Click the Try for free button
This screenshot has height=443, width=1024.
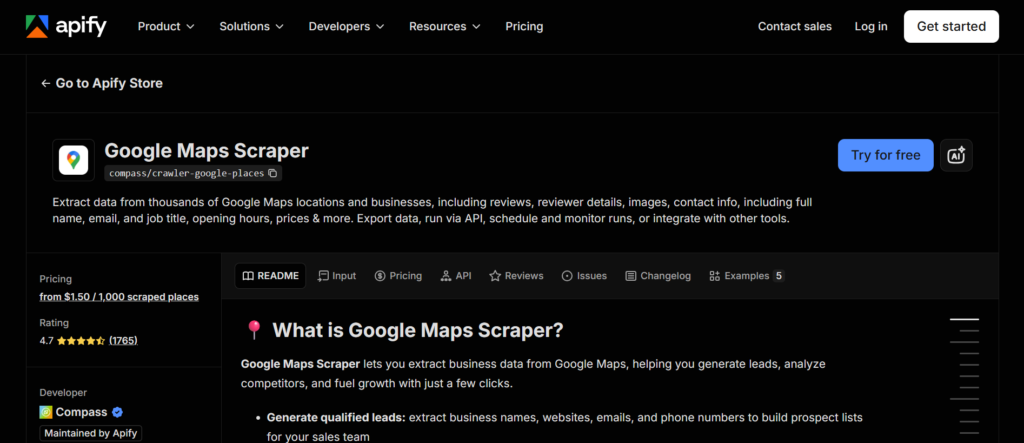point(886,156)
